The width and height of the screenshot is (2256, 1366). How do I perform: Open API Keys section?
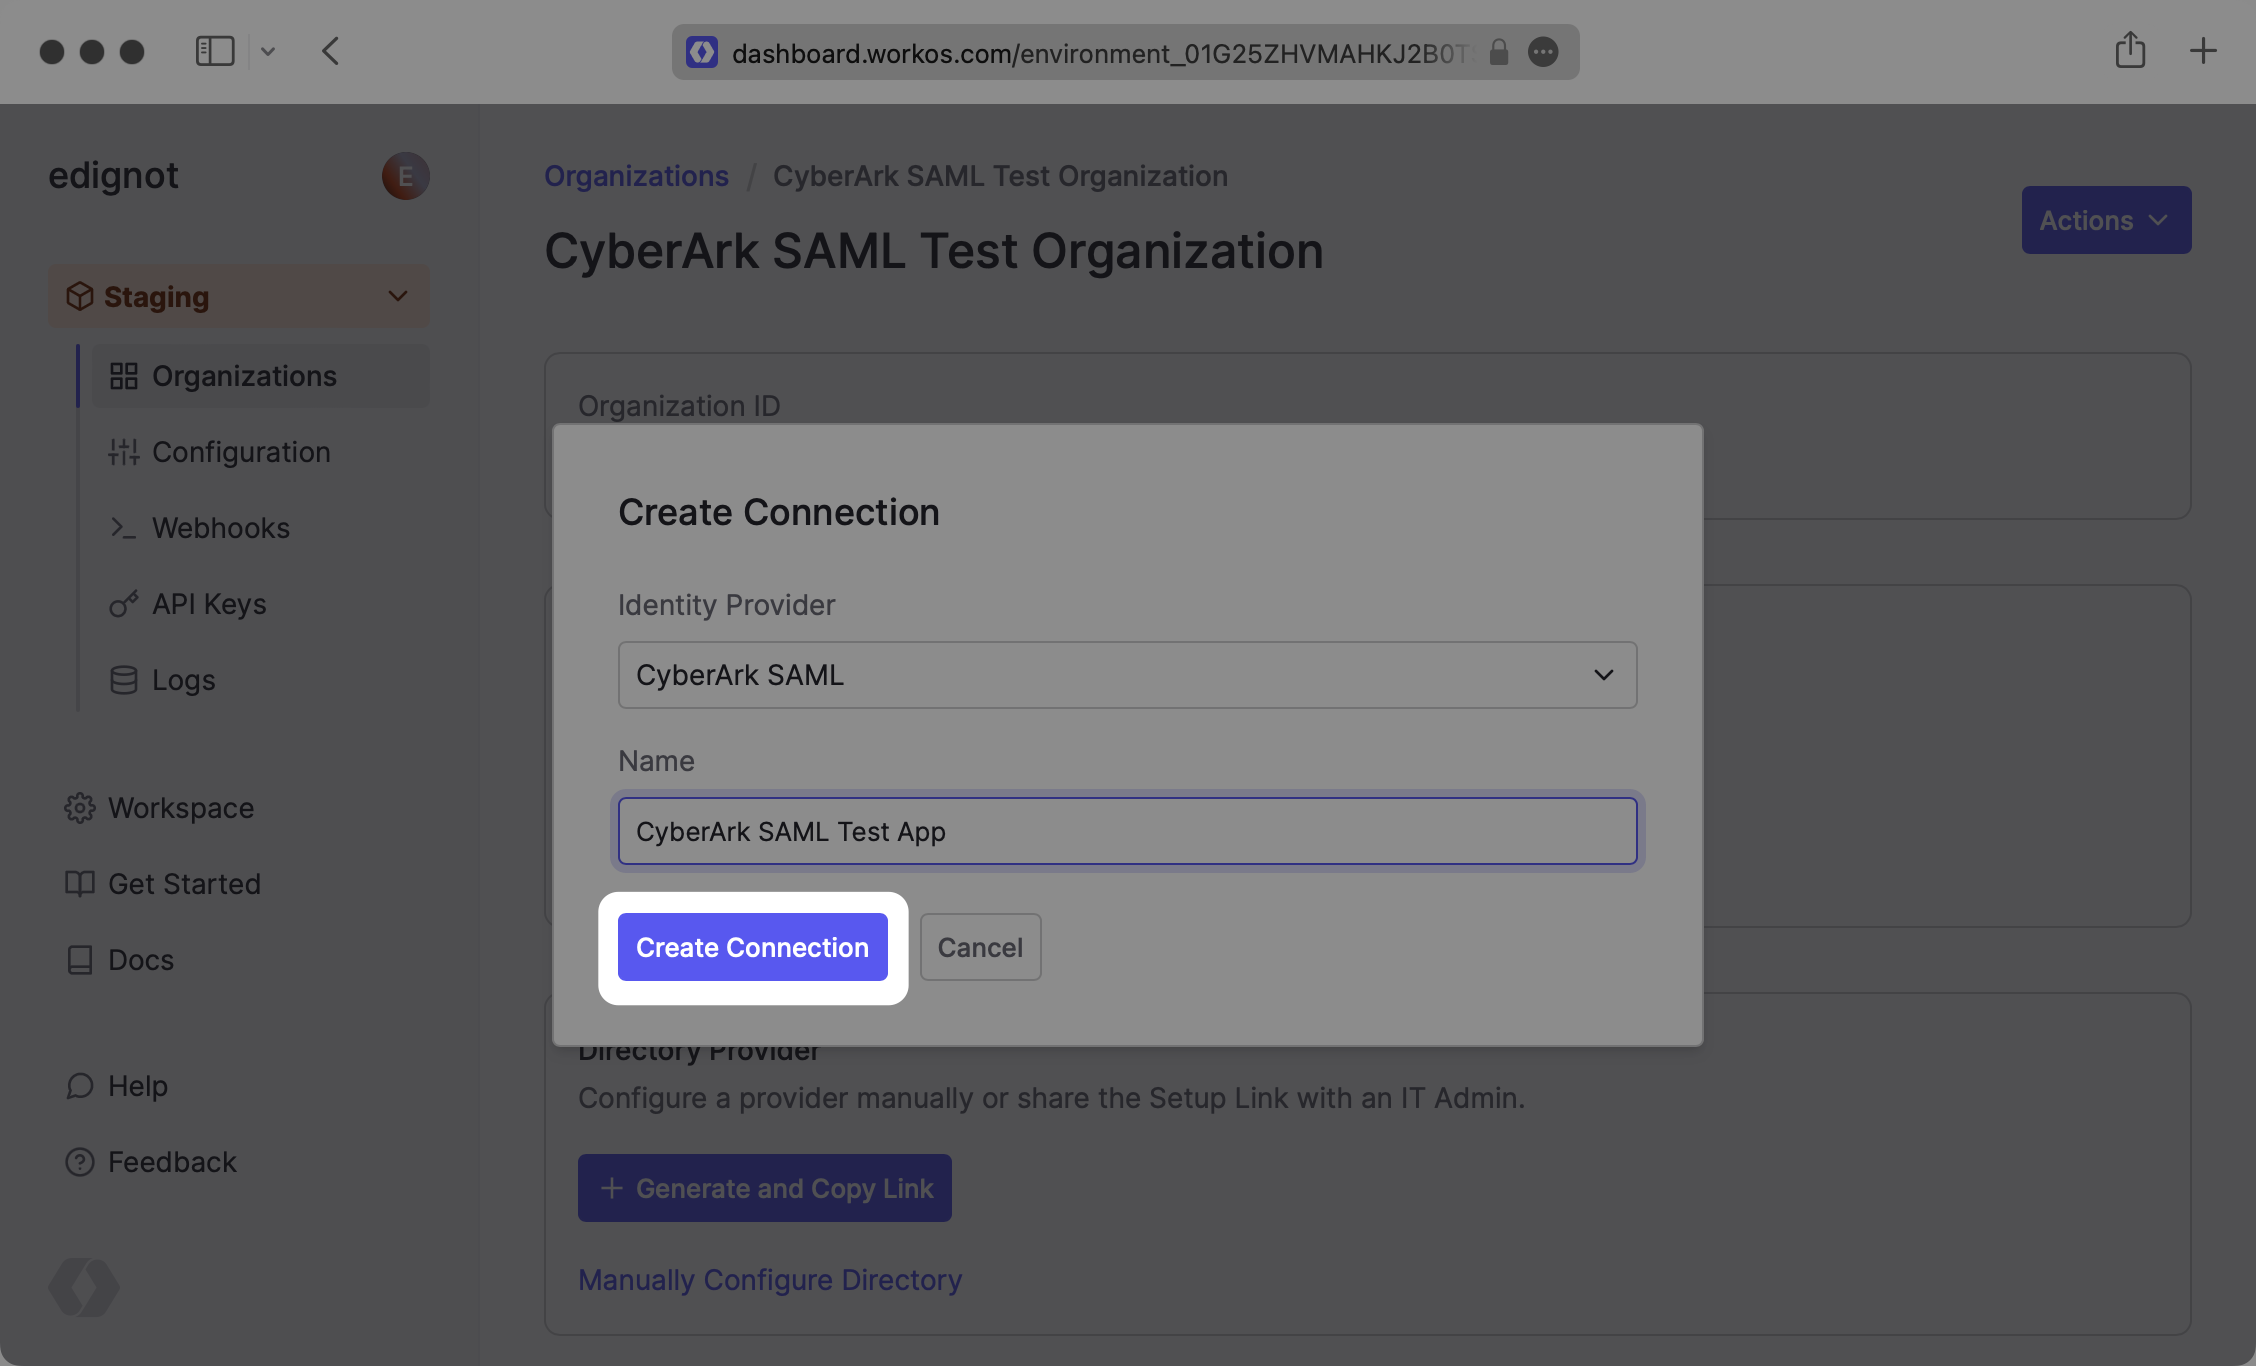tap(208, 604)
